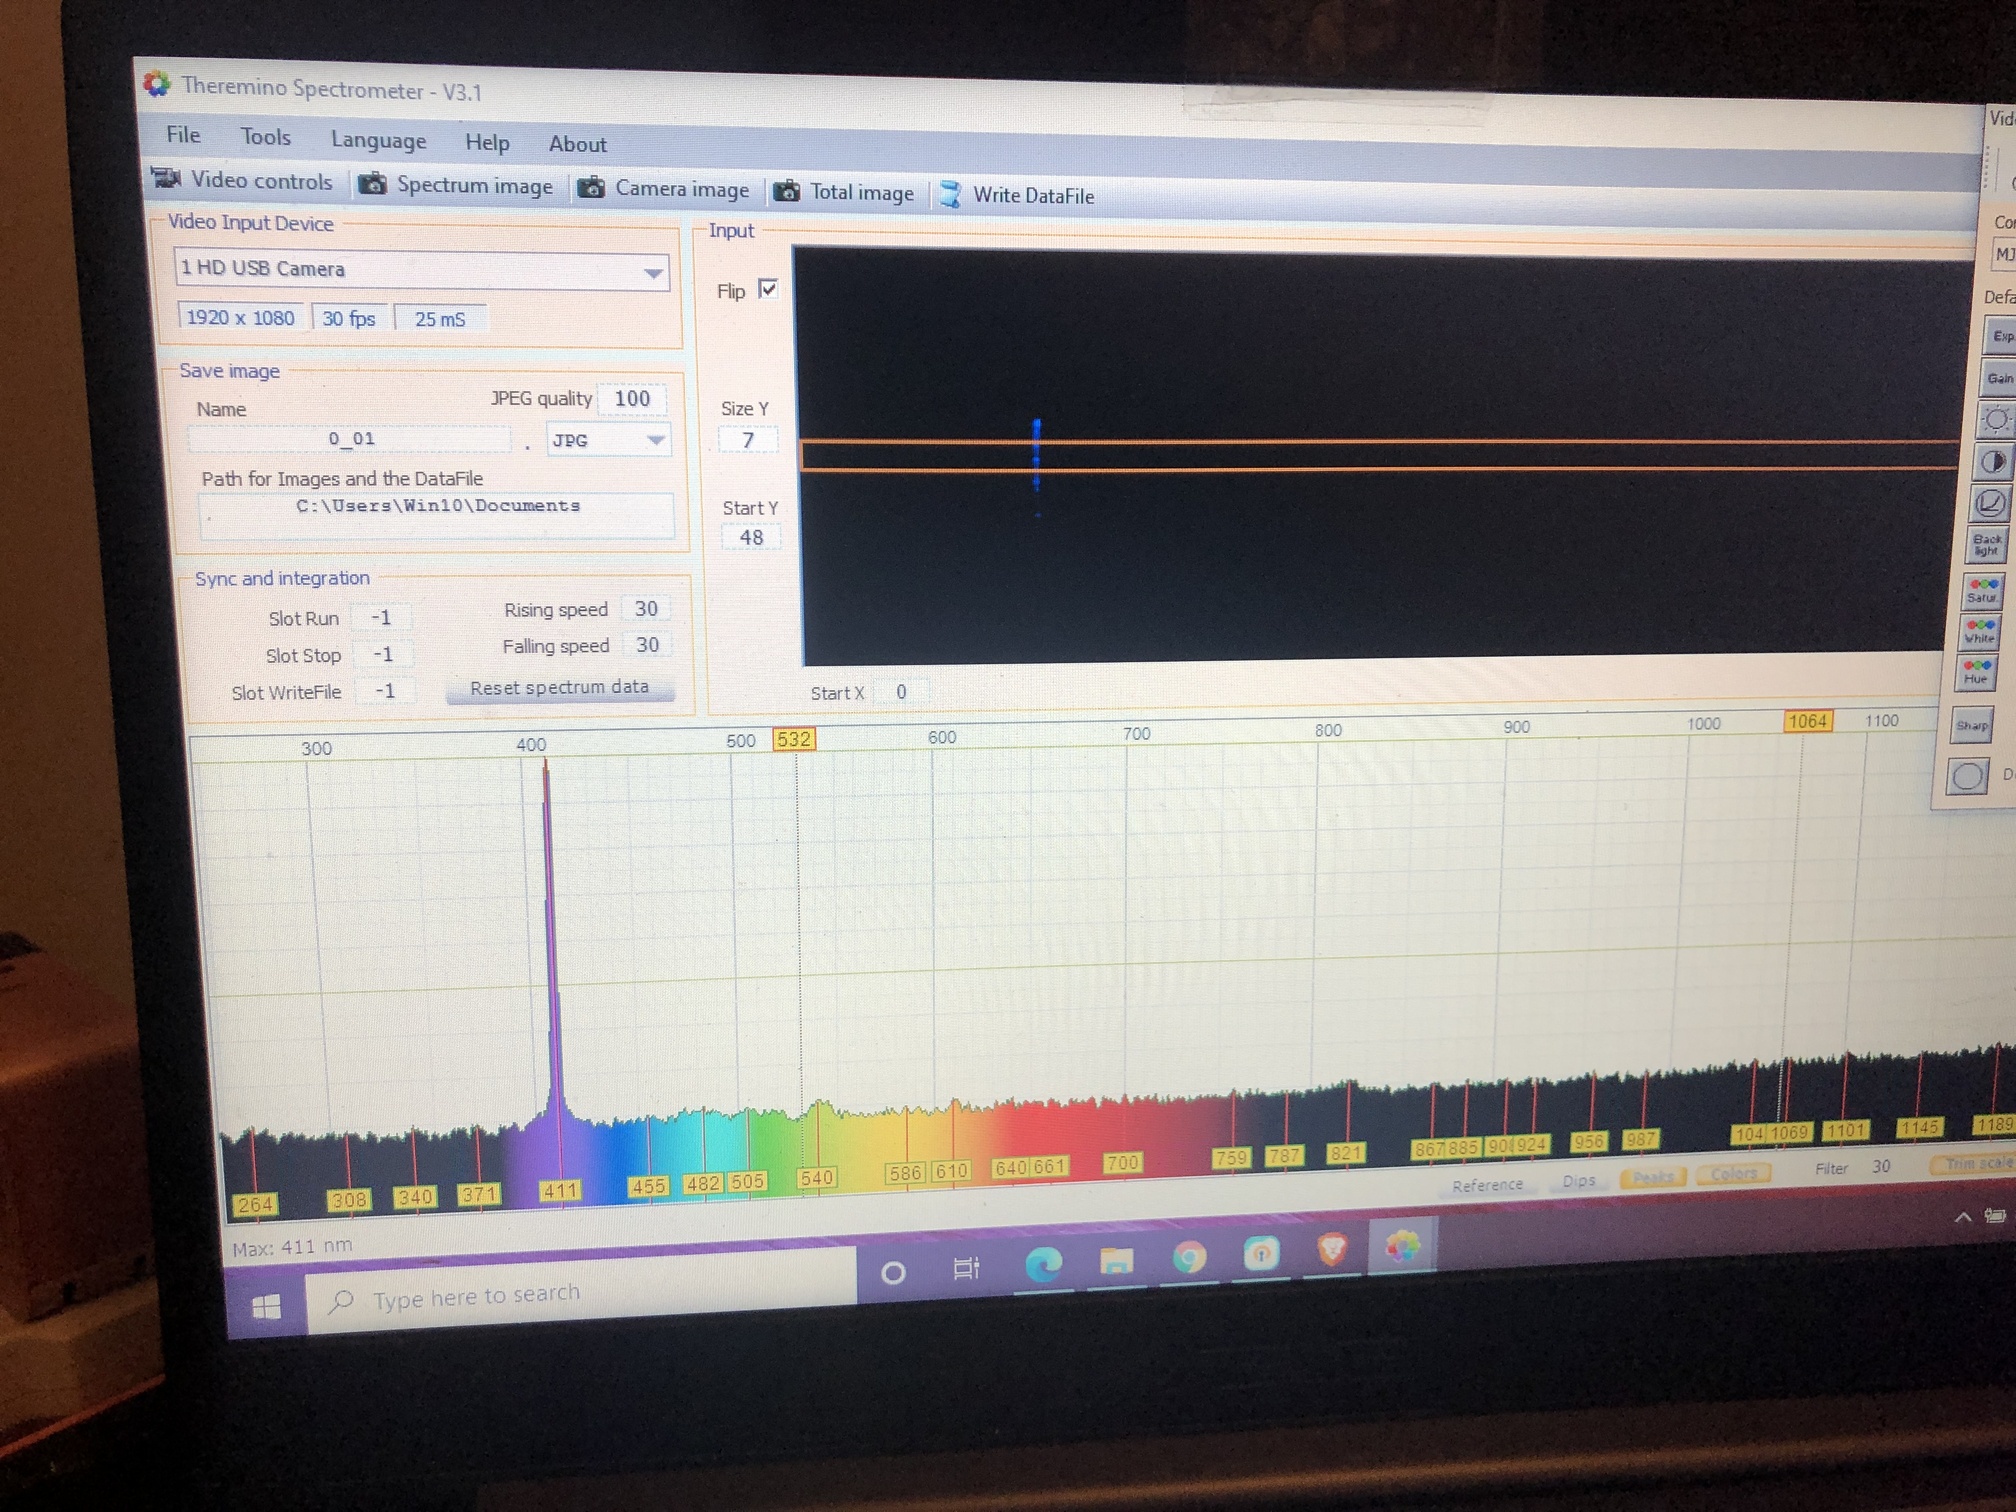Open Microsoft Edge from the taskbar

1043,1265
